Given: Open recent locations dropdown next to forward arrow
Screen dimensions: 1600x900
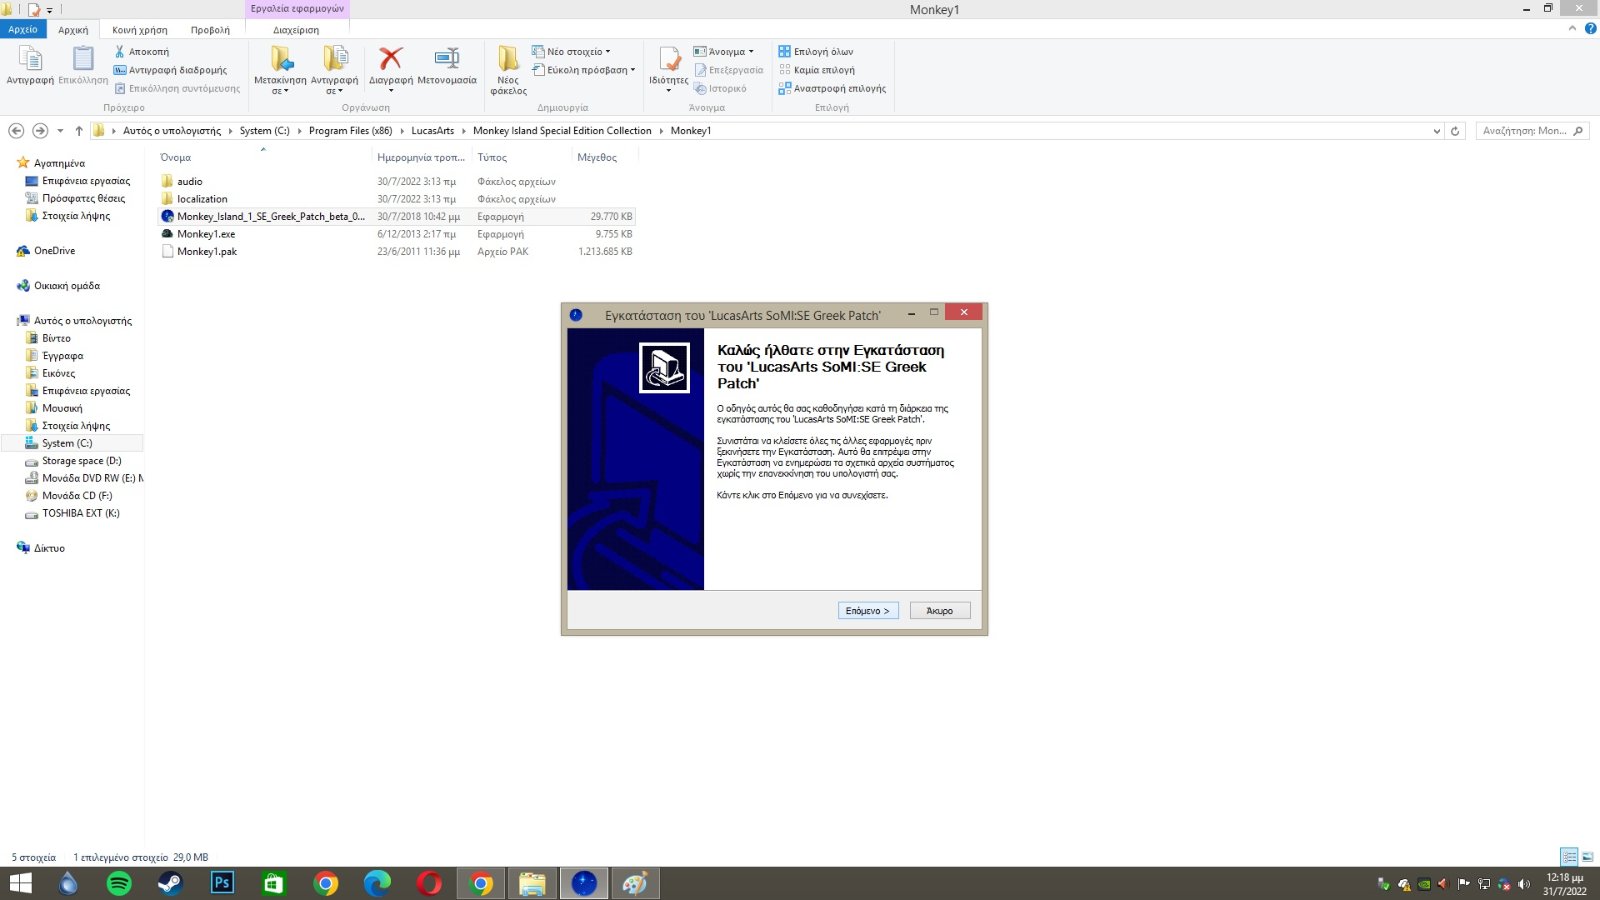Looking at the screenshot, I should pos(60,131).
